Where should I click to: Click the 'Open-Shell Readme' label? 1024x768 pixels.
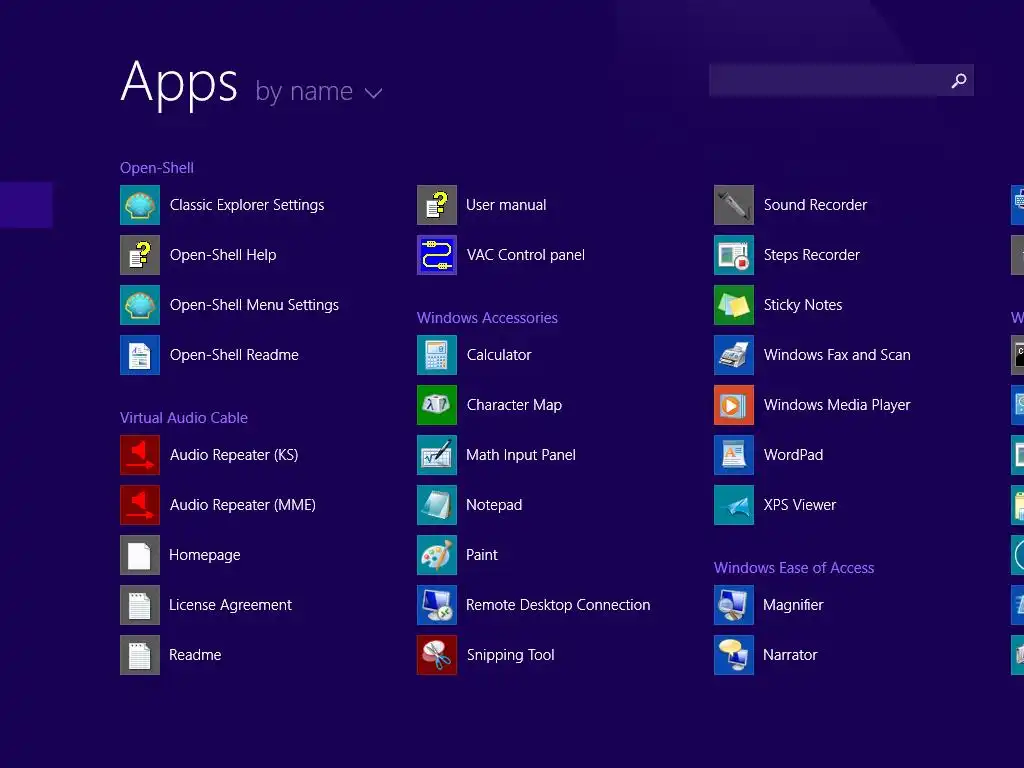(x=234, y=355)
